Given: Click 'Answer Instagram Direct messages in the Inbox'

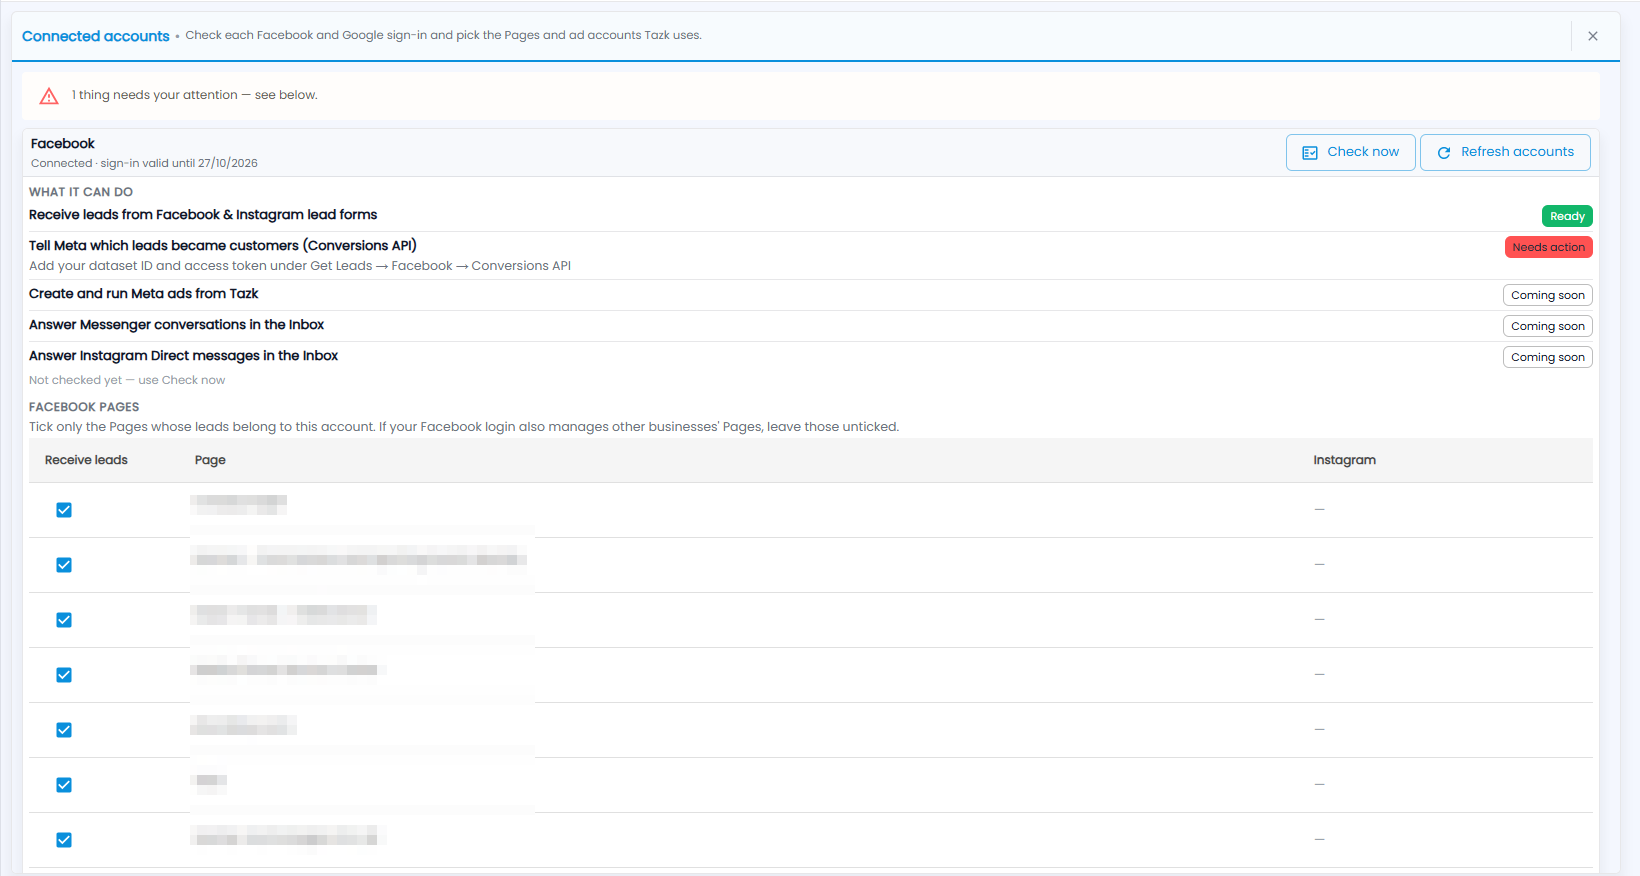Looking at the screenshot, I should tap(184, 356).
